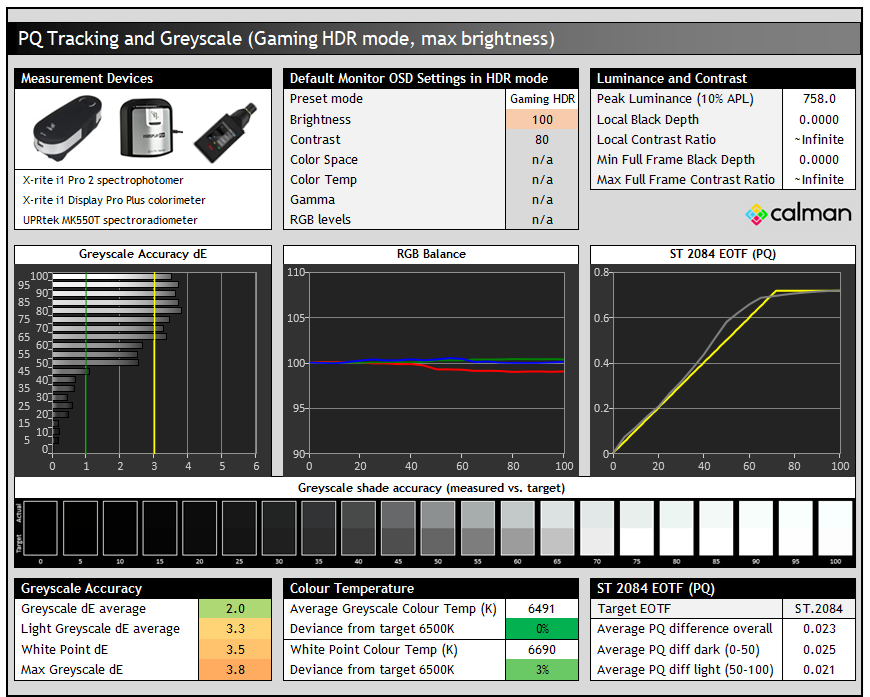Viewport: 870px width, 697px height.
Task: Select the White Point Colour Temp value 6690
Action: coord(539,649)
